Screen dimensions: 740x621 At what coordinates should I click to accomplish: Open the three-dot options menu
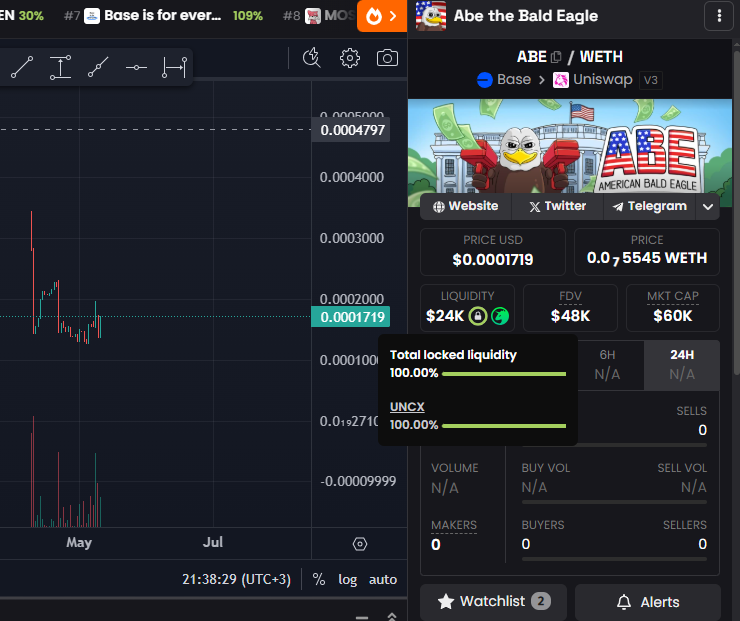[719, 16]
